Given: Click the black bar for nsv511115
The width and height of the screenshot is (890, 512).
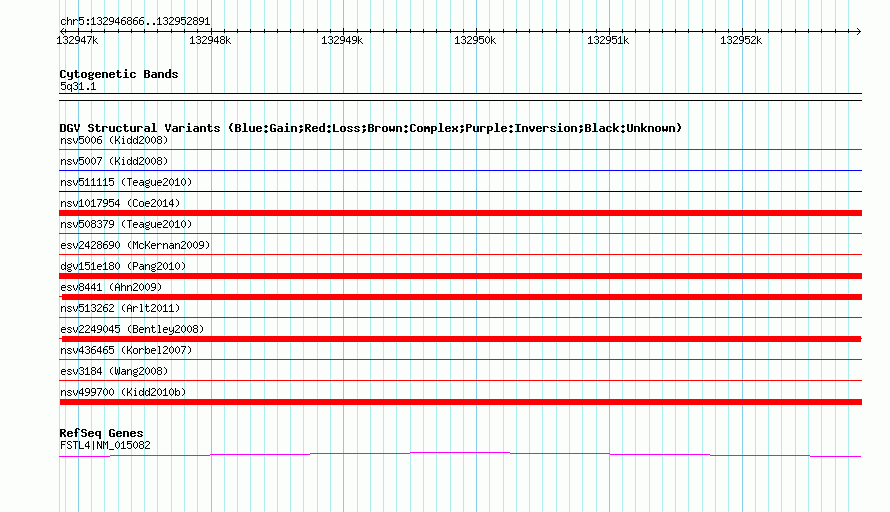Looking at the screenshot, I should coord(460,191).
